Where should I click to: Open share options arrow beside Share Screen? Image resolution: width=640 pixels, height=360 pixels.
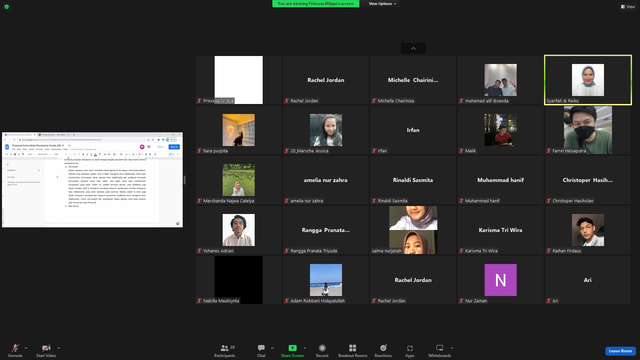pos(305,348)
